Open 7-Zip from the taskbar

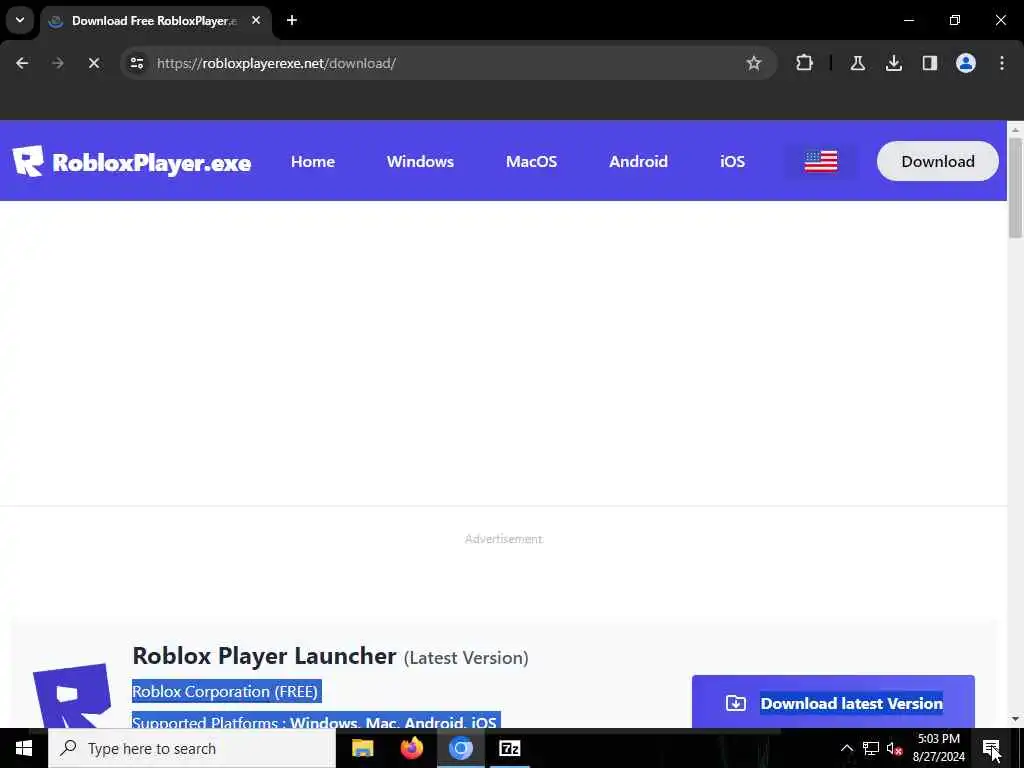click(x=509, y=748)
